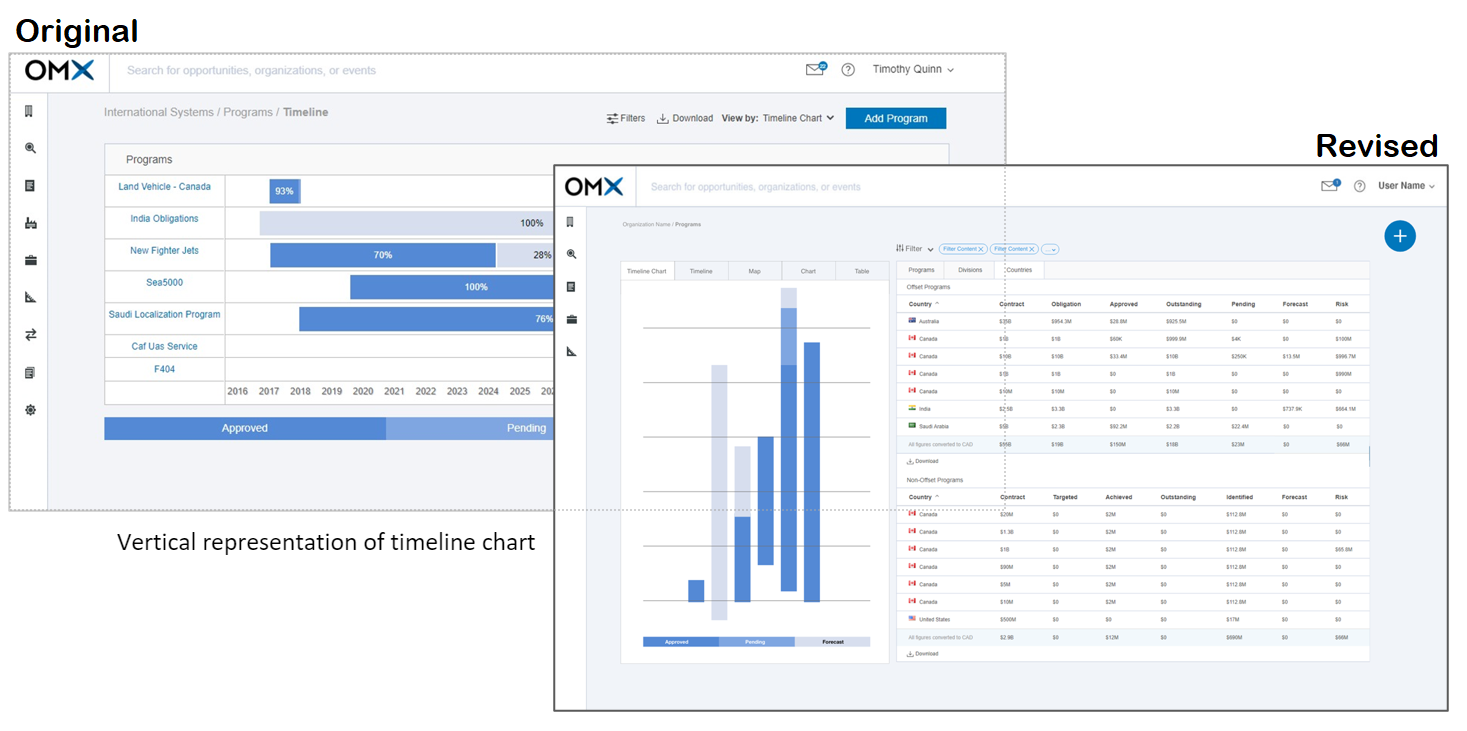Select the transfer arrows icon in sidebar
The height and width of the screenshot is (731, 1467).
tap(29, 334)
